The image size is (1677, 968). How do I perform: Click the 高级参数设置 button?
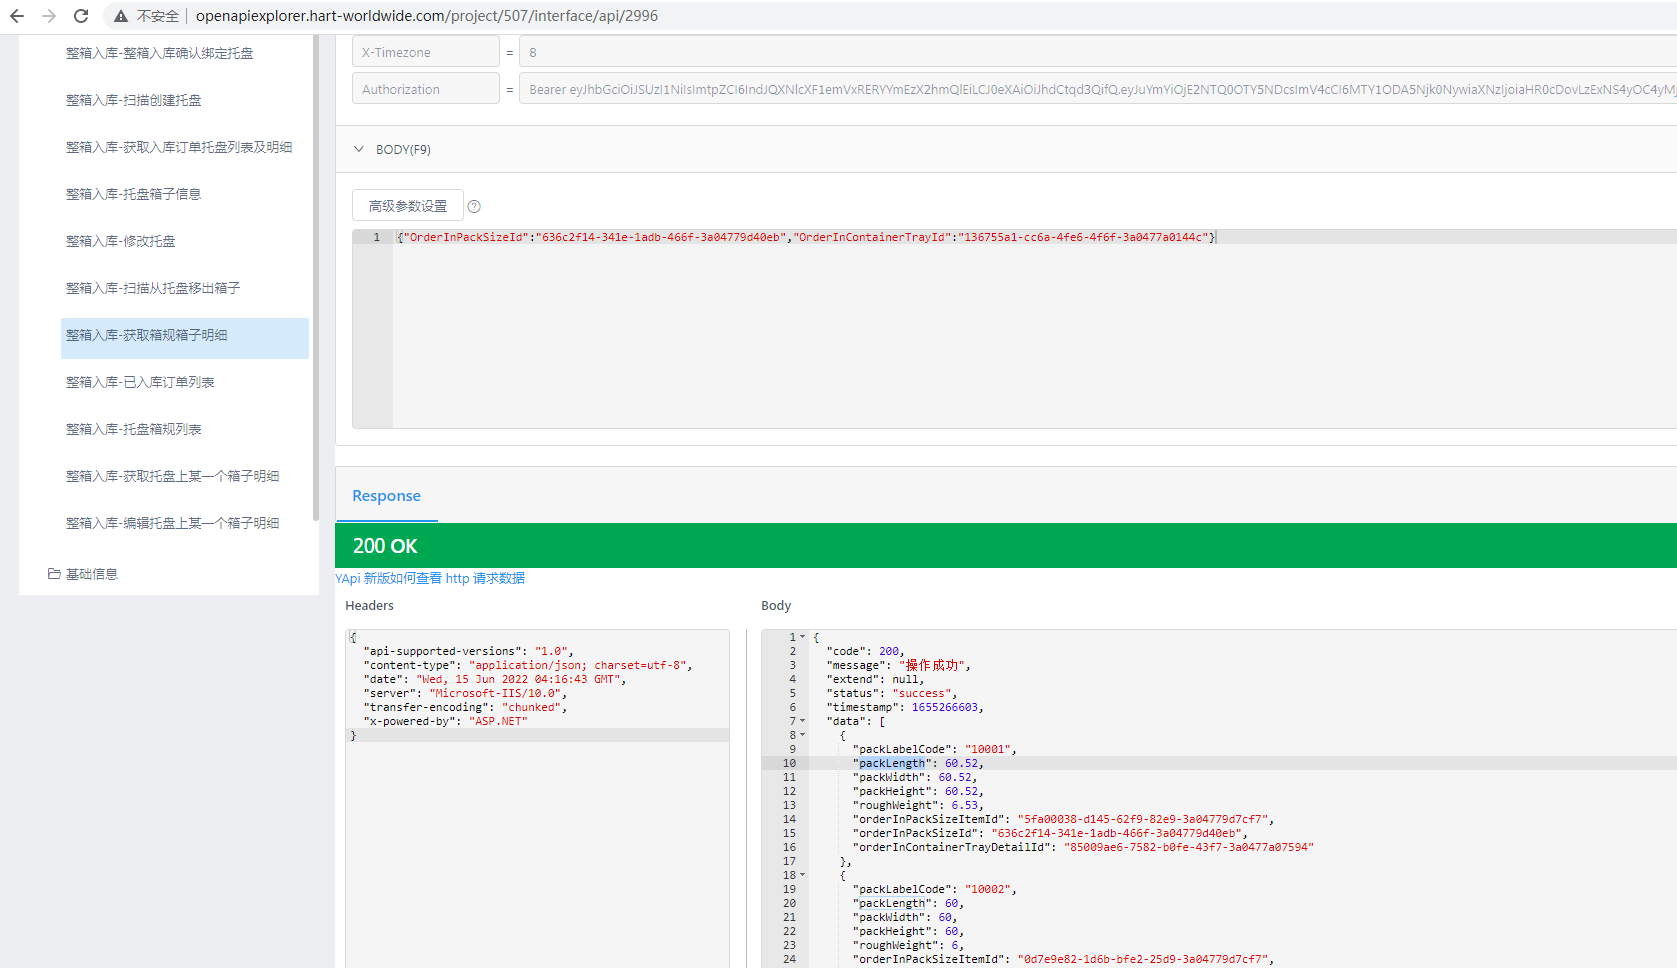point(408,206)
